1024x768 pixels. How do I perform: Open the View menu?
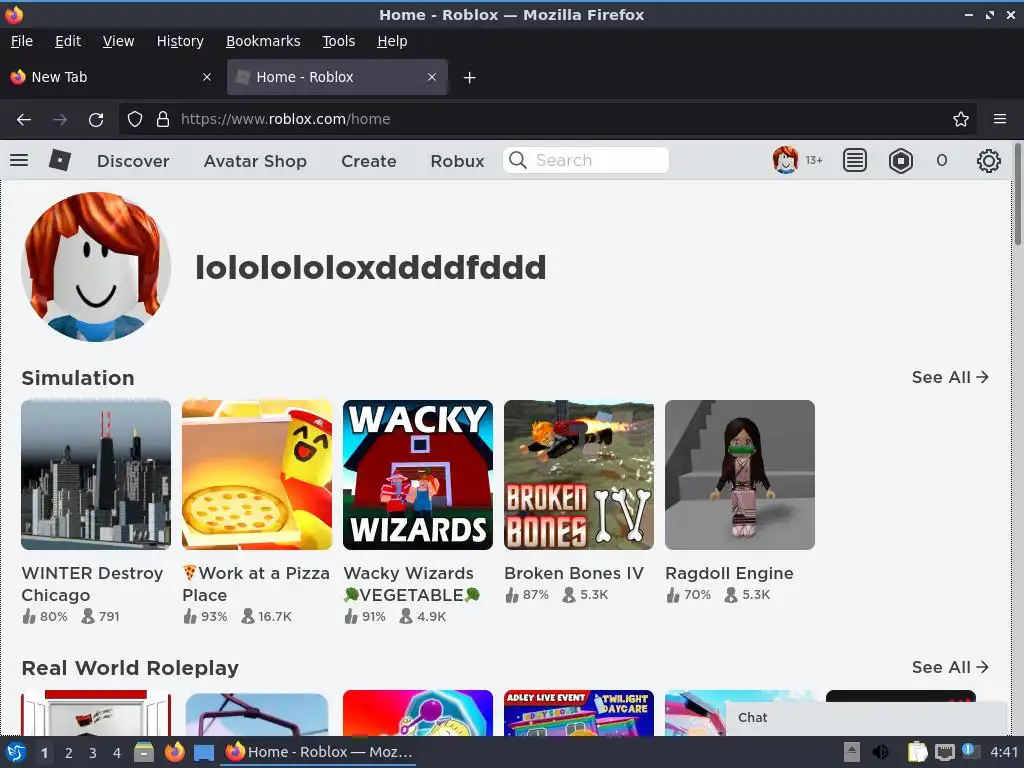pos(118,41)
